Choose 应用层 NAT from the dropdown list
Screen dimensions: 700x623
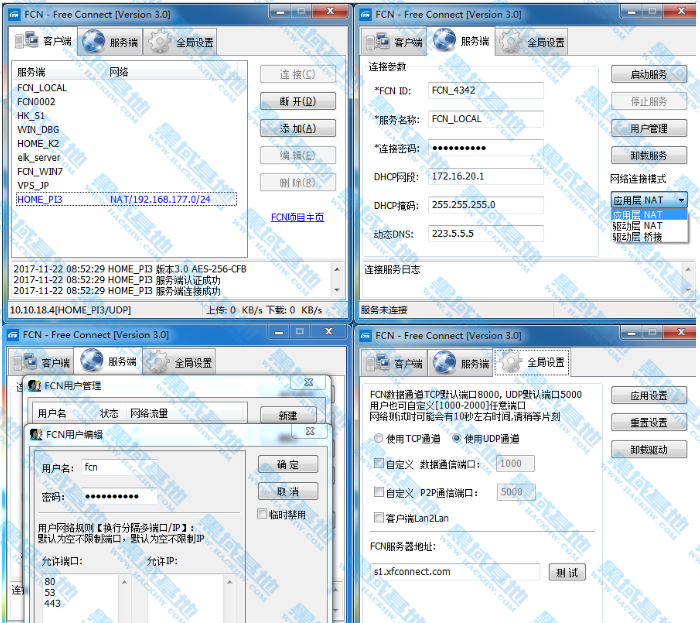(x=649, y=215)
